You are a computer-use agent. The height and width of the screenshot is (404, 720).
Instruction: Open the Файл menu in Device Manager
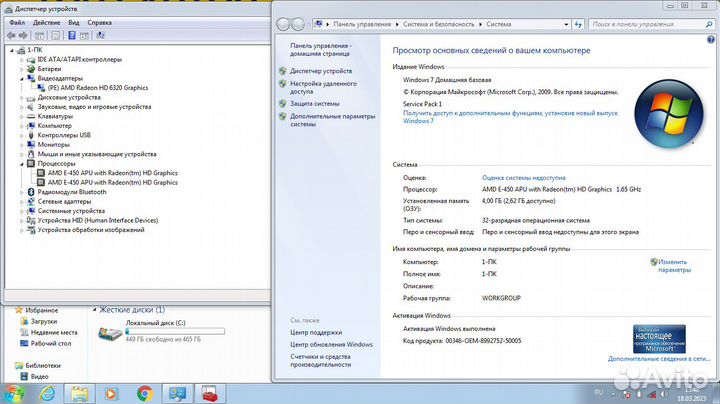pyautogui.click(x=17, y=22)
